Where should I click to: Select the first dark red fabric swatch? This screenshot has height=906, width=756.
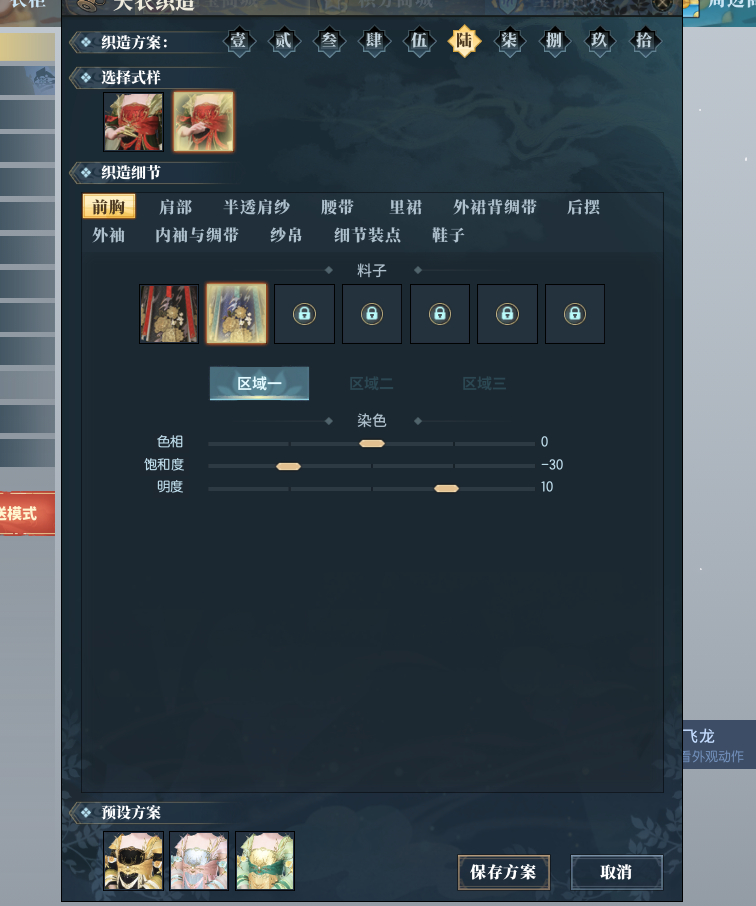169,314
